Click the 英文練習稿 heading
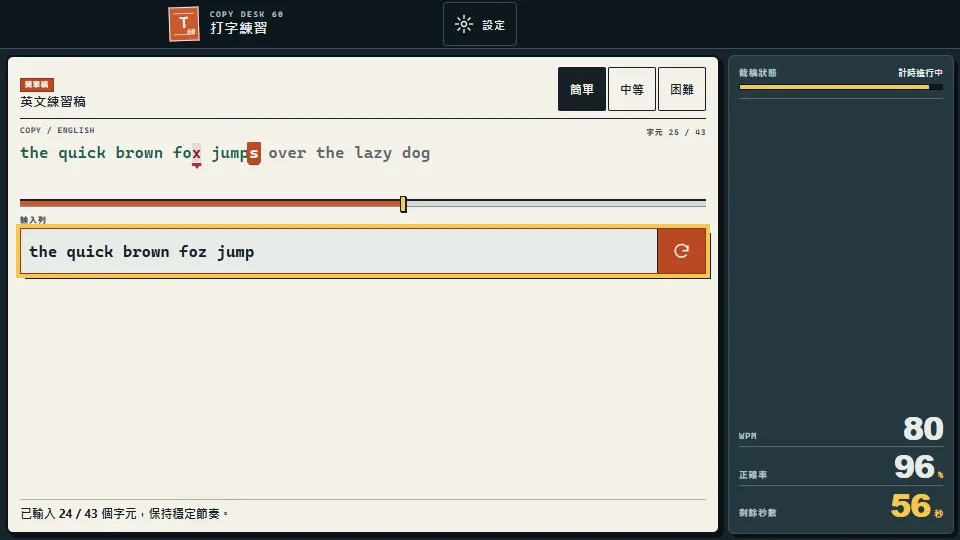This screenshot has height=540, width=960. tap(53, 102)
